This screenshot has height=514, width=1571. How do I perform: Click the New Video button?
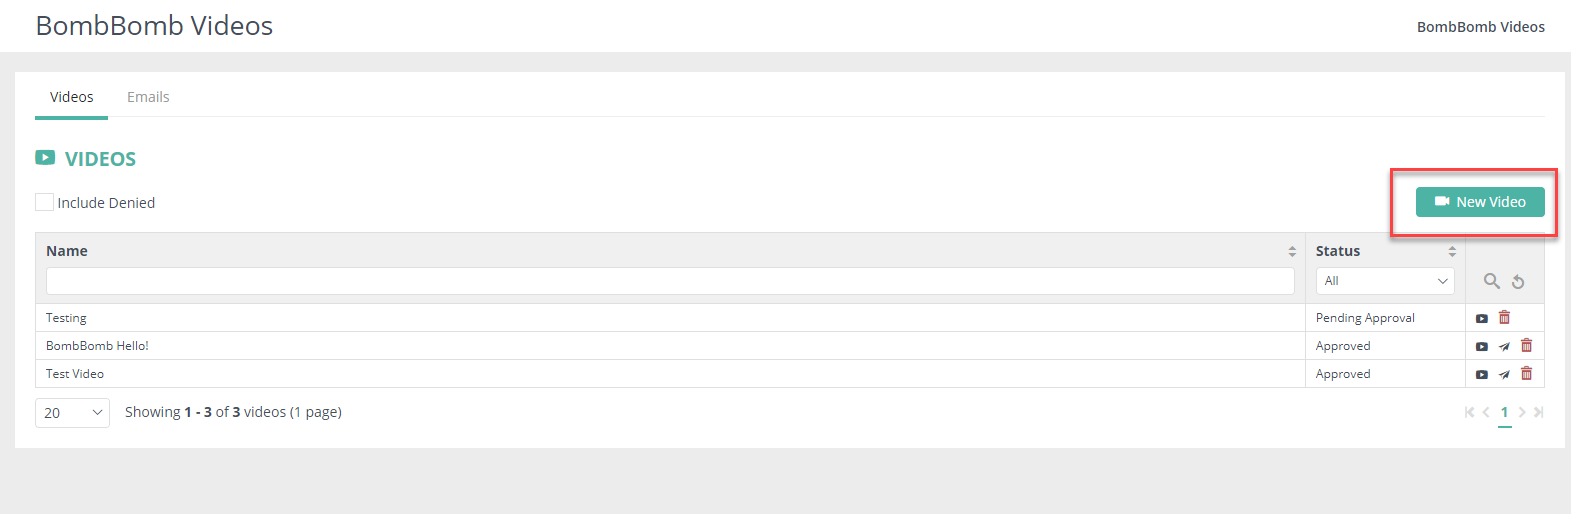point(1480,202)
